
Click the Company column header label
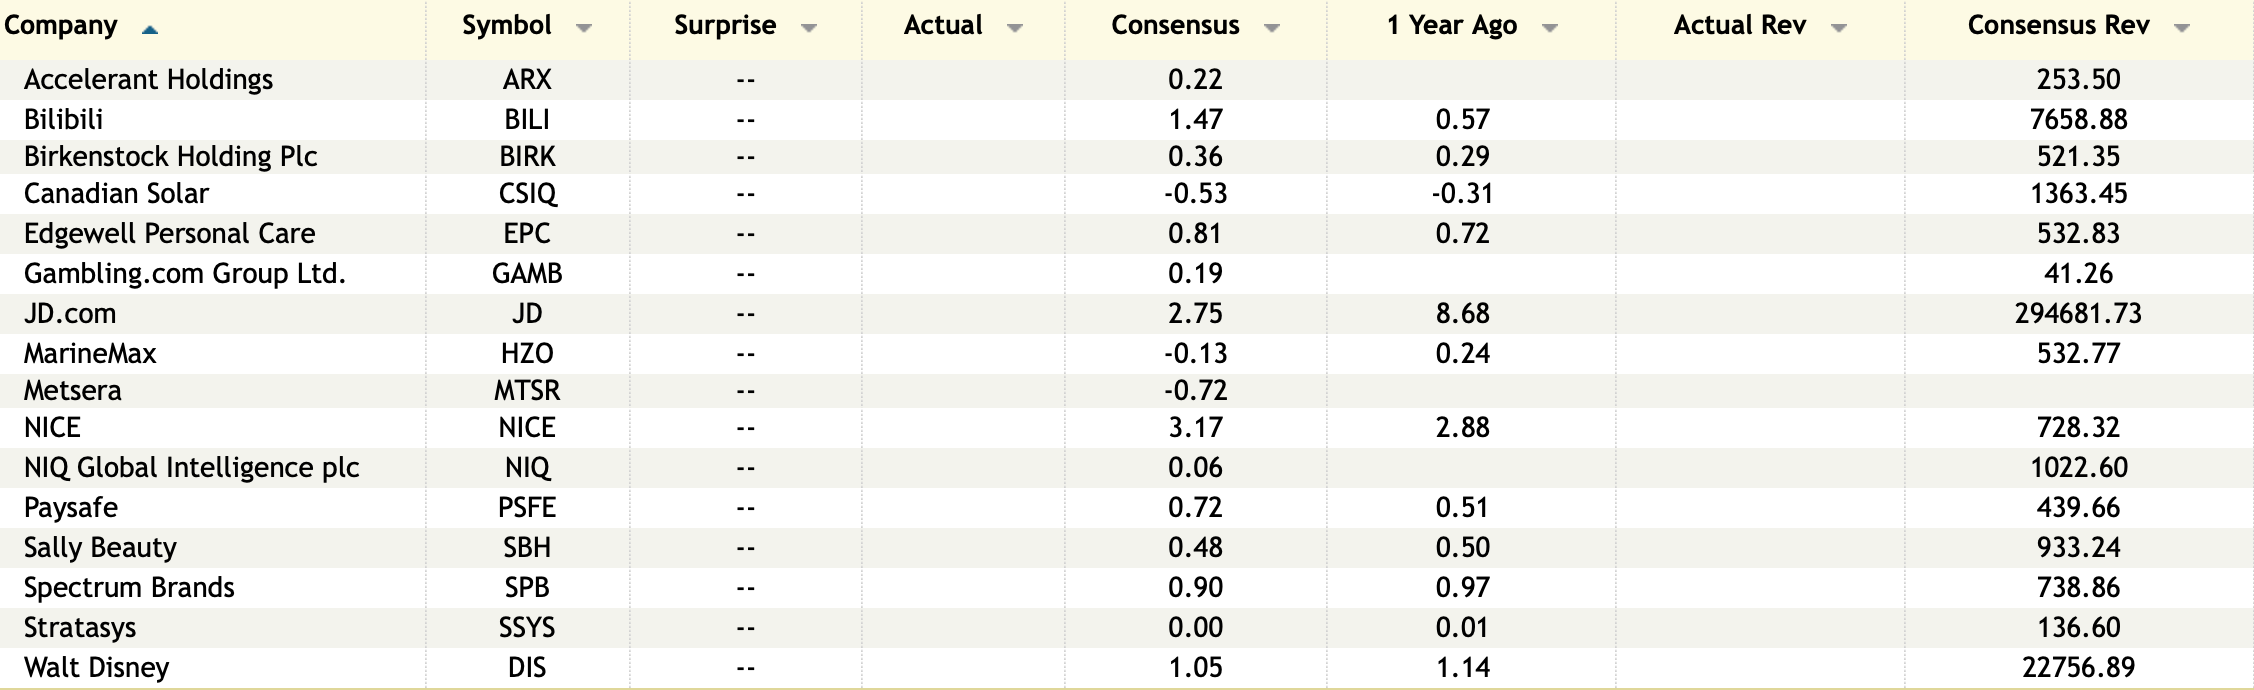coord(61,26)
